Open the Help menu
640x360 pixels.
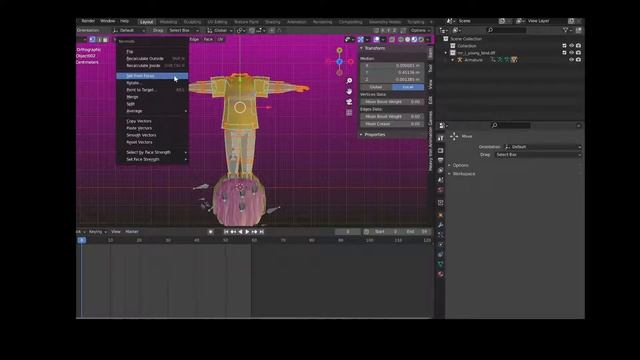pyautogui.click(x=124, y=21)
